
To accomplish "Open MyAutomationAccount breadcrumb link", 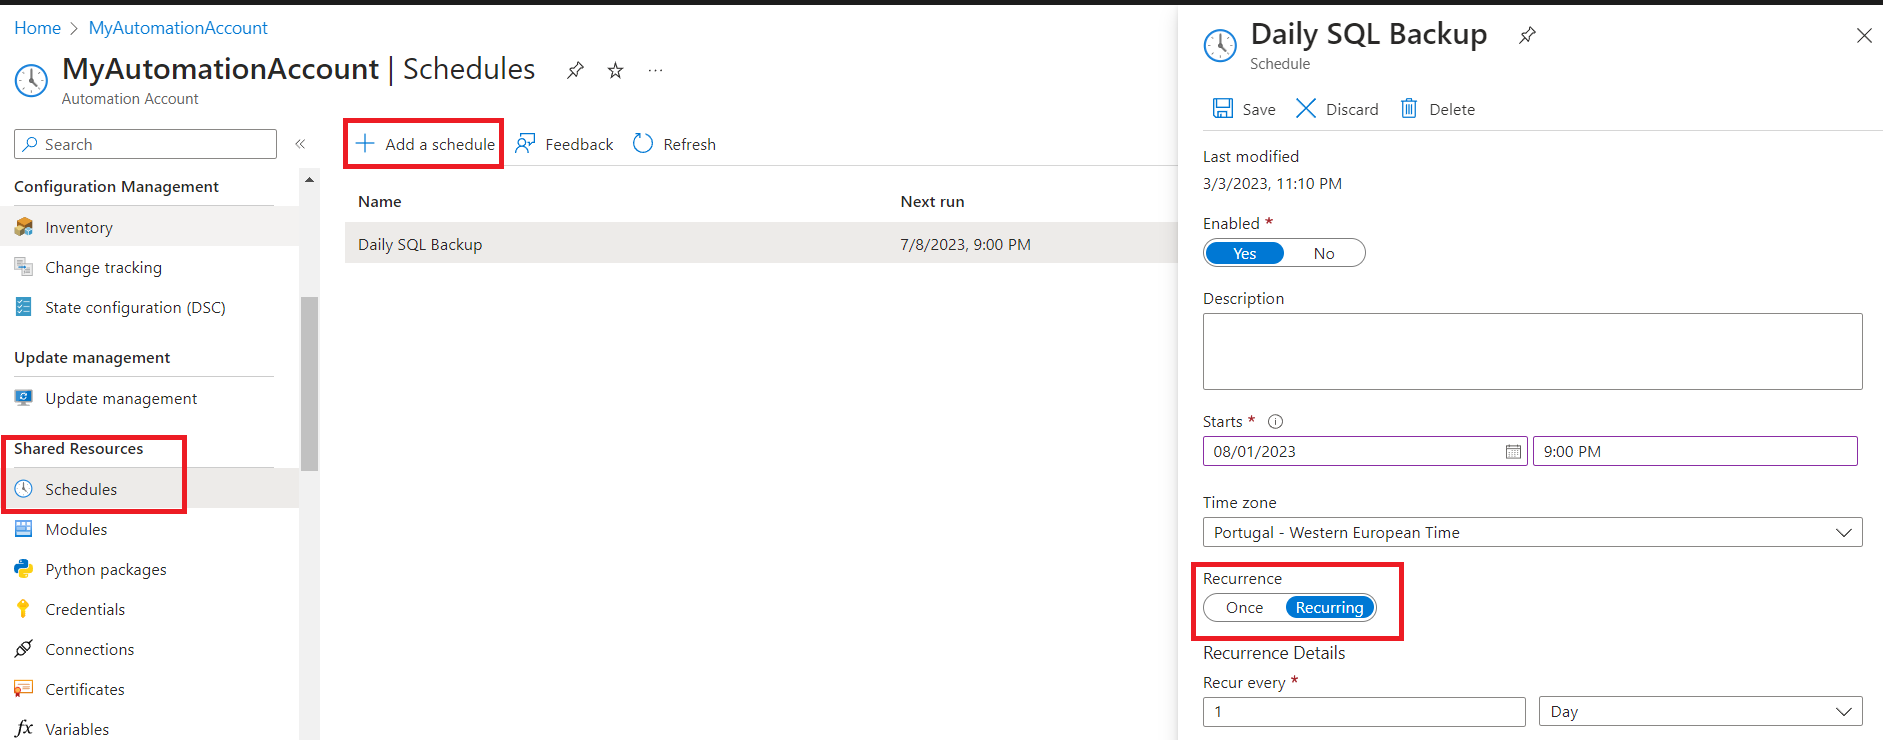I will pyautogui.click(x=178, y=28).
